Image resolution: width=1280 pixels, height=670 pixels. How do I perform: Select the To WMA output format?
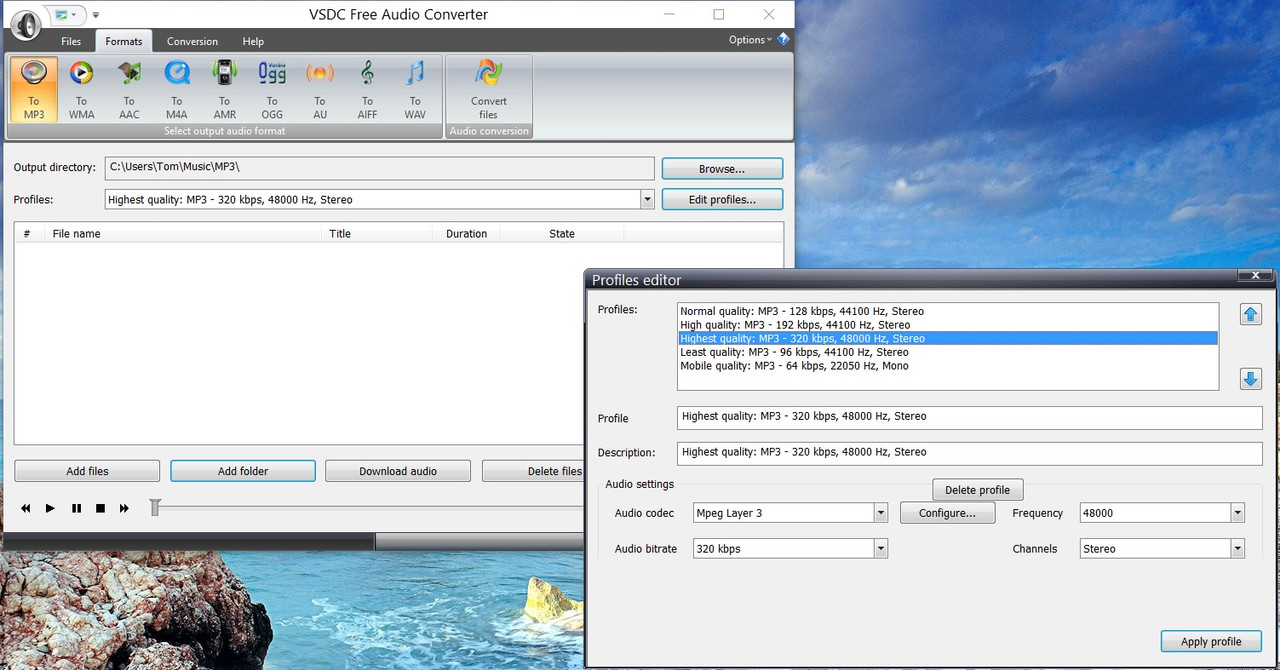coord(81,89)
